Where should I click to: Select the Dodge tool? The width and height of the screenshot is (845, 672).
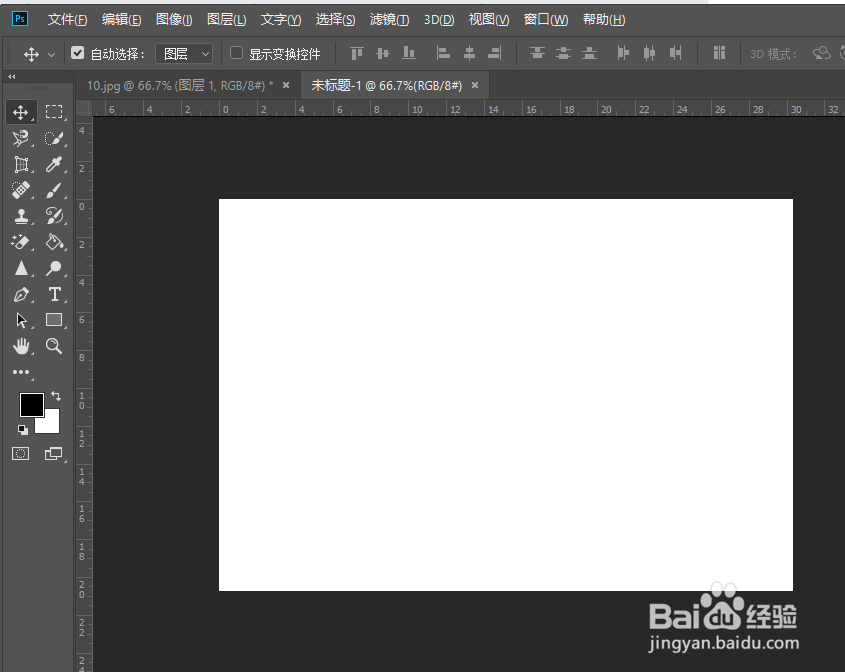[x=54, y=268]
